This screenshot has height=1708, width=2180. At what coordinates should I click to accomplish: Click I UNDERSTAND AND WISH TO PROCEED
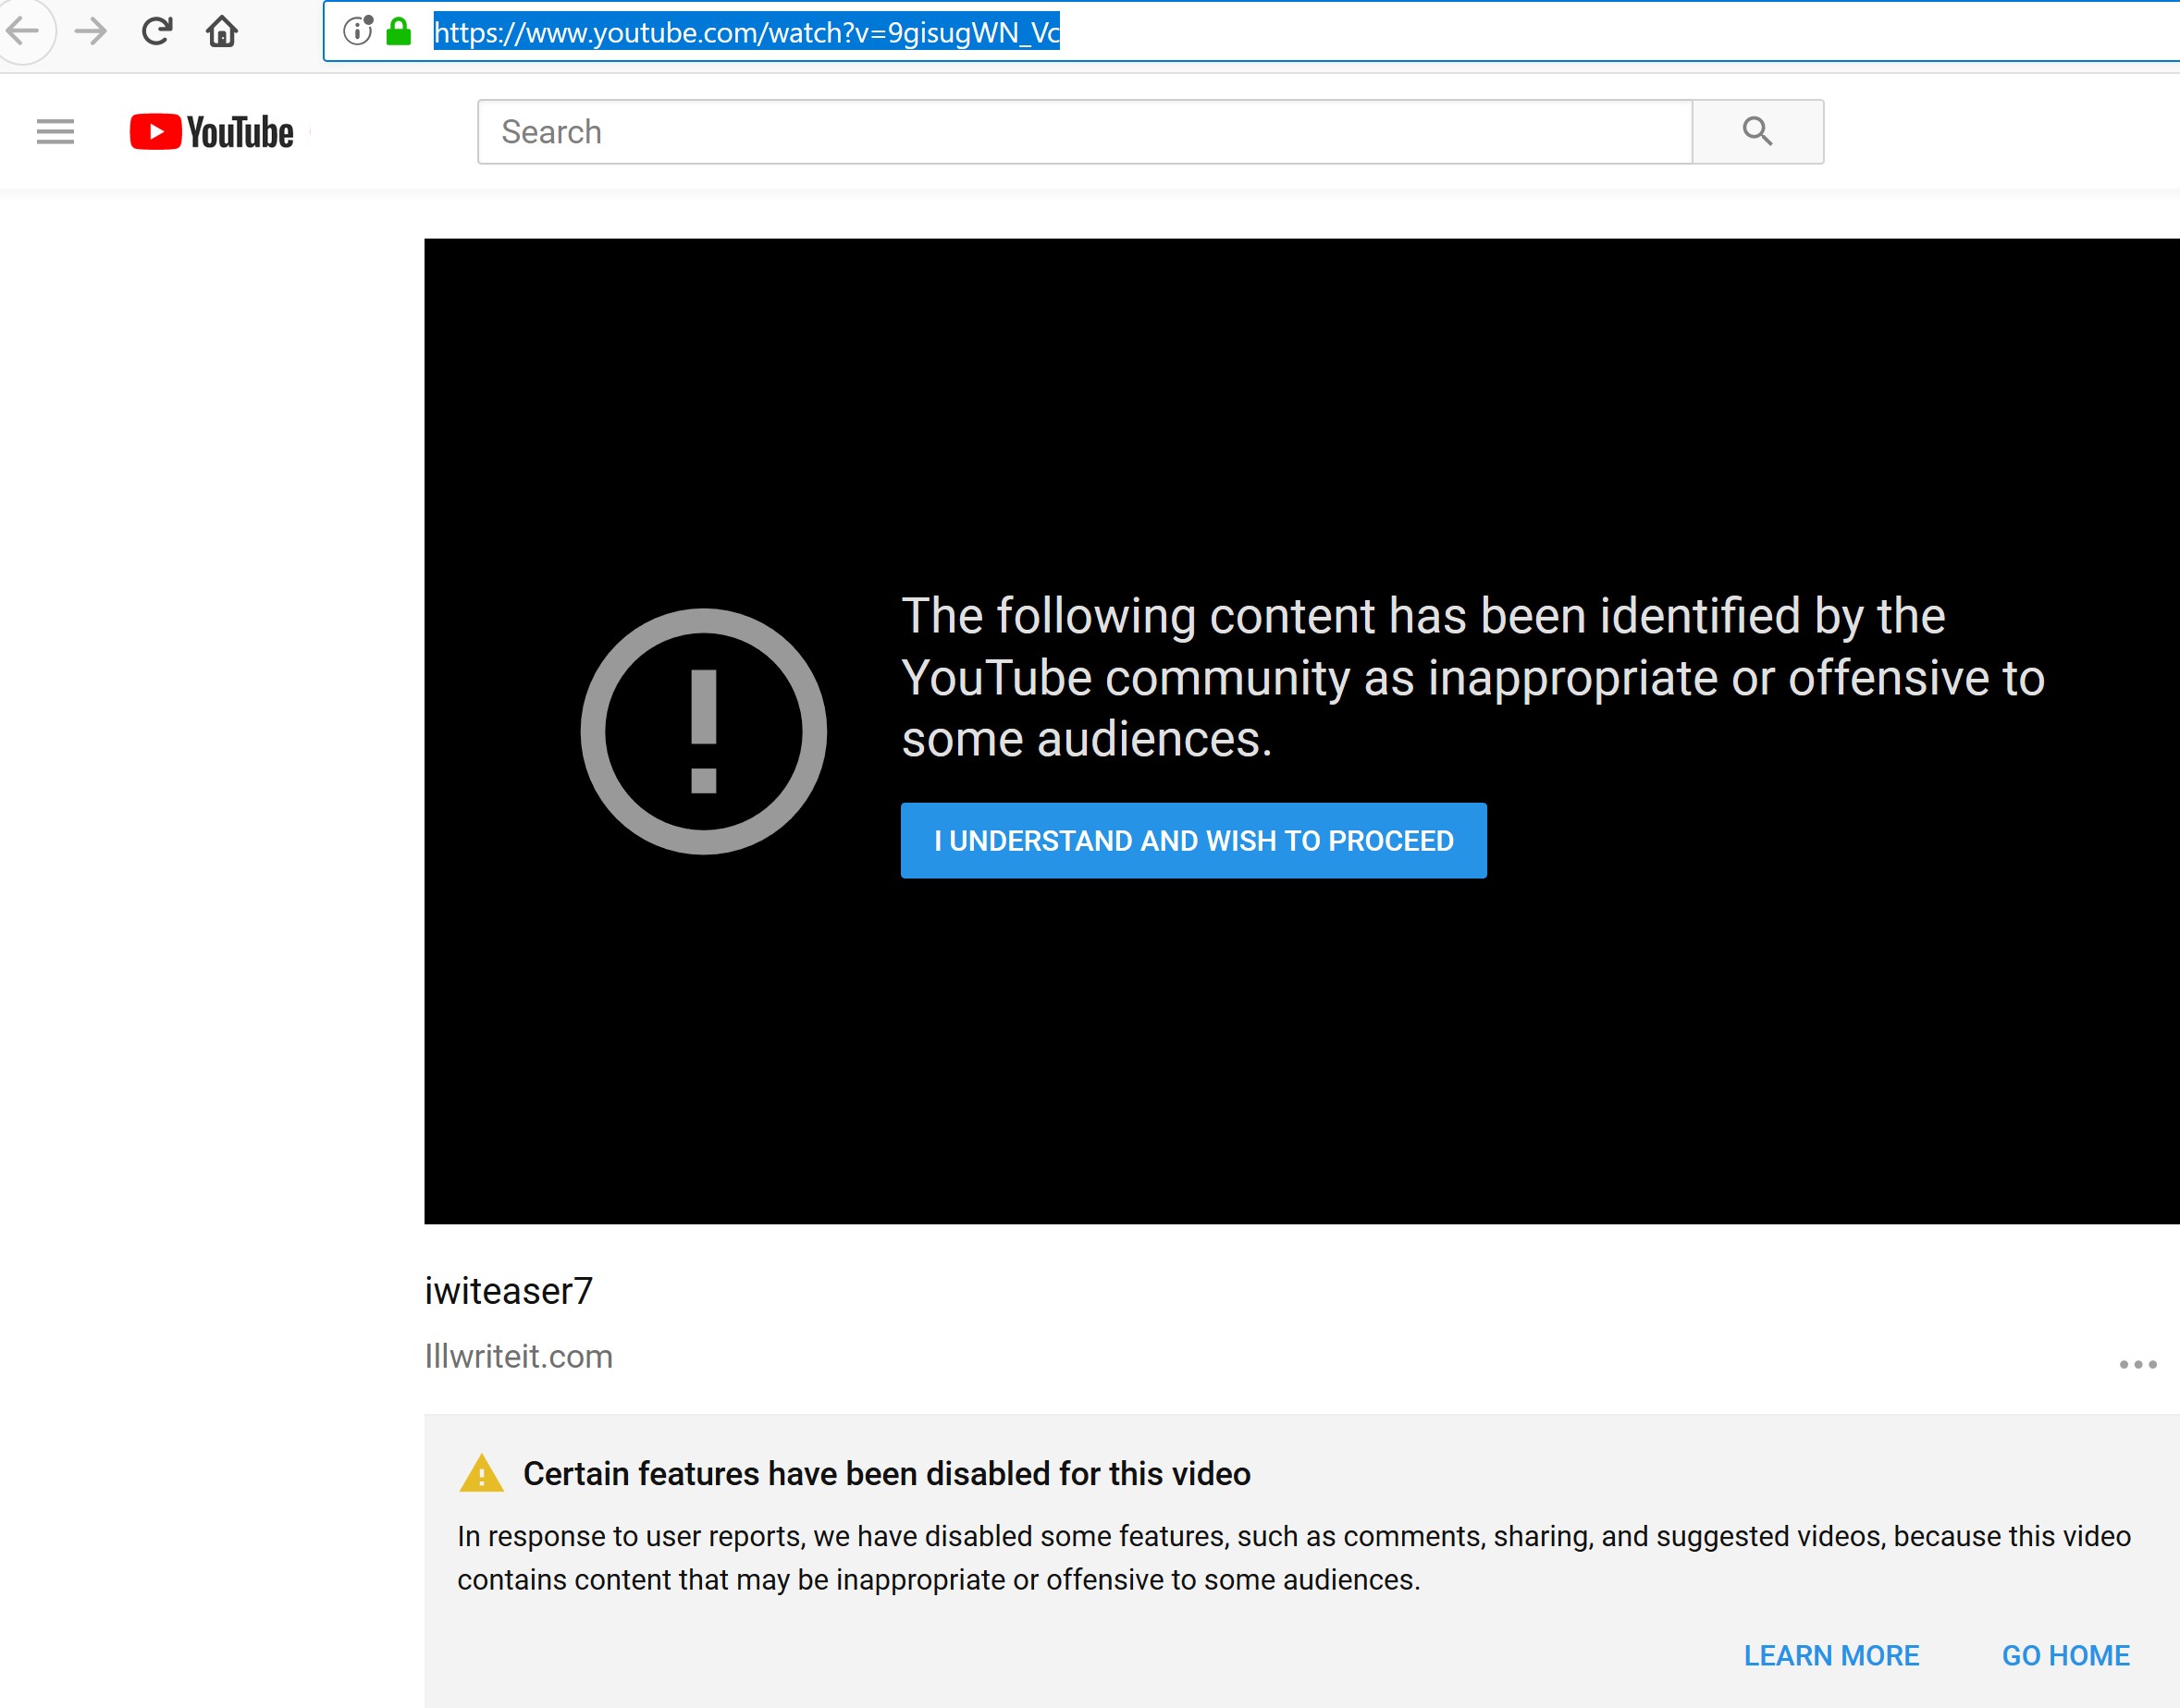pos(1193,840)
